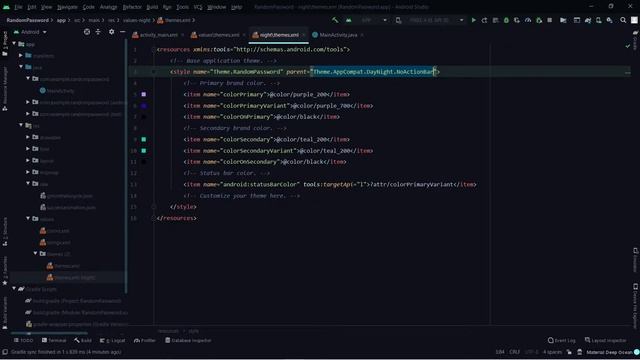640x360 pixels.
Task: Close the night\themes.xml tab
Action: (303, 35)
